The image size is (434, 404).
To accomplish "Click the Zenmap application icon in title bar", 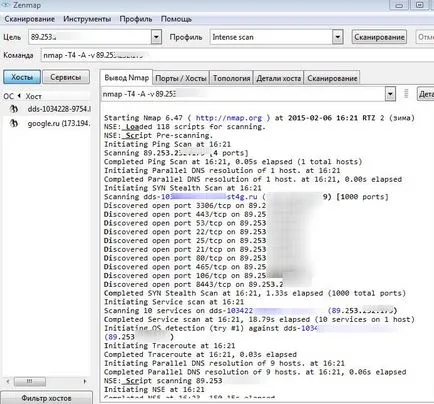I will (x=6, y=5).
